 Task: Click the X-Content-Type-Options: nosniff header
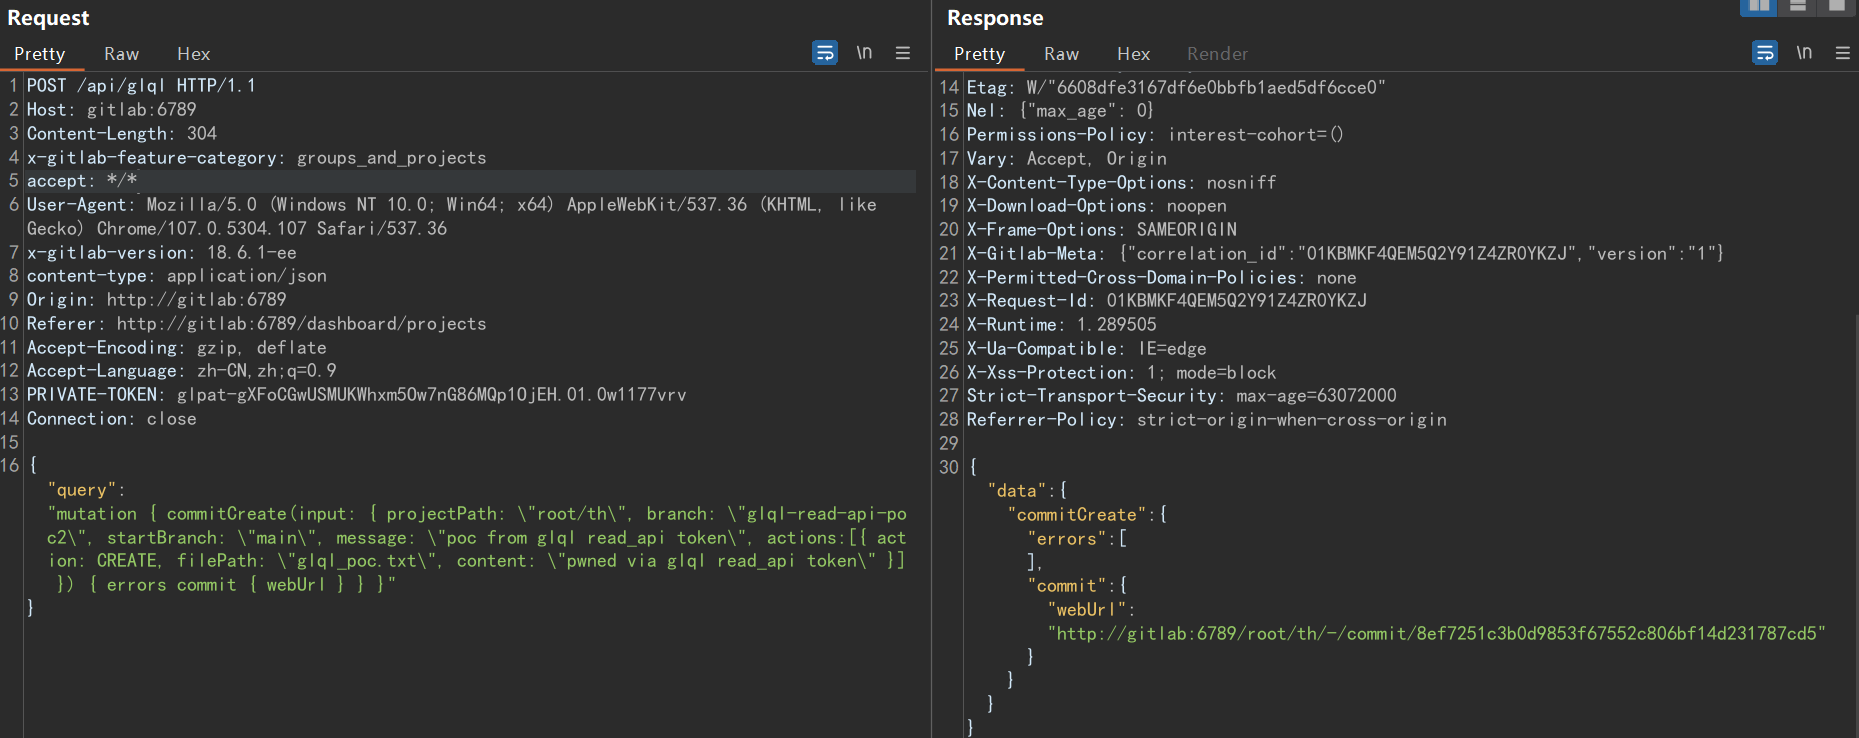(x=1121, y=183)
